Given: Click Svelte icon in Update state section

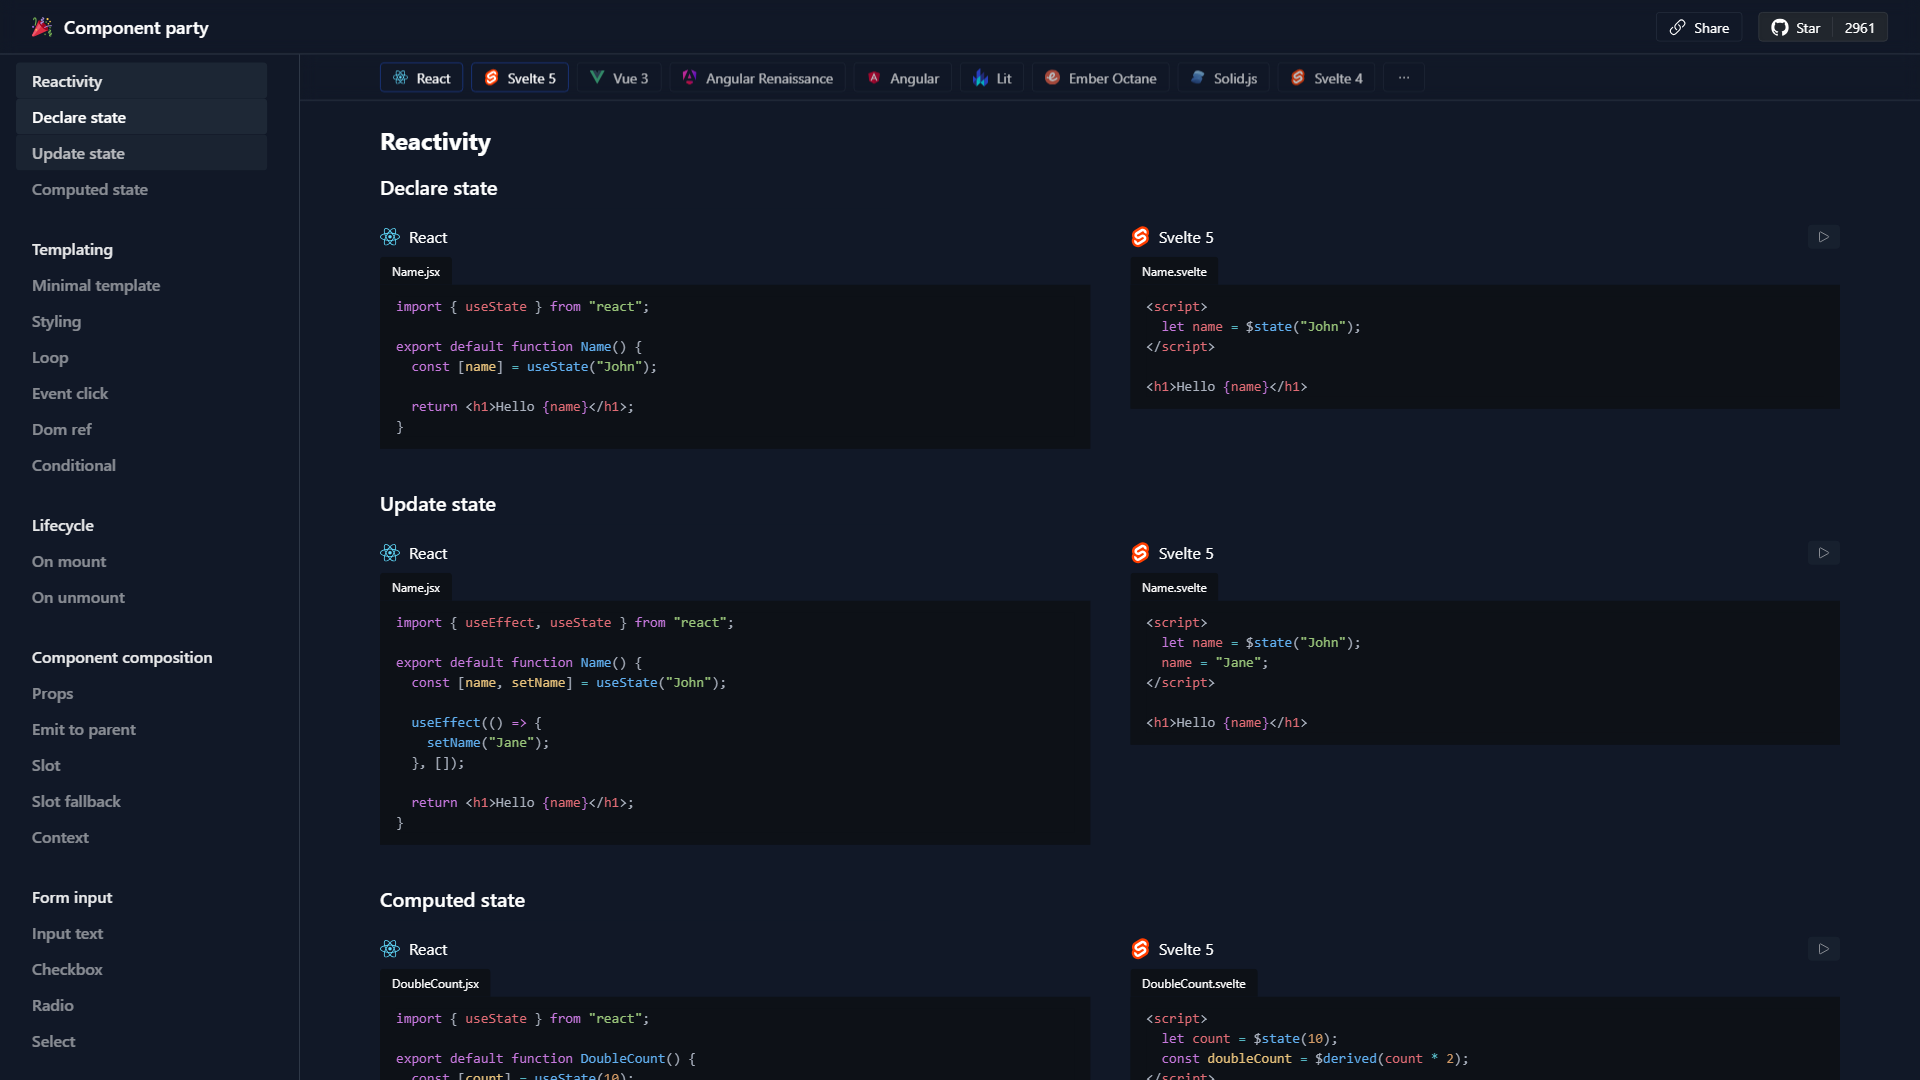Looking at the screenshot, I should click(x=1140, y=553).
